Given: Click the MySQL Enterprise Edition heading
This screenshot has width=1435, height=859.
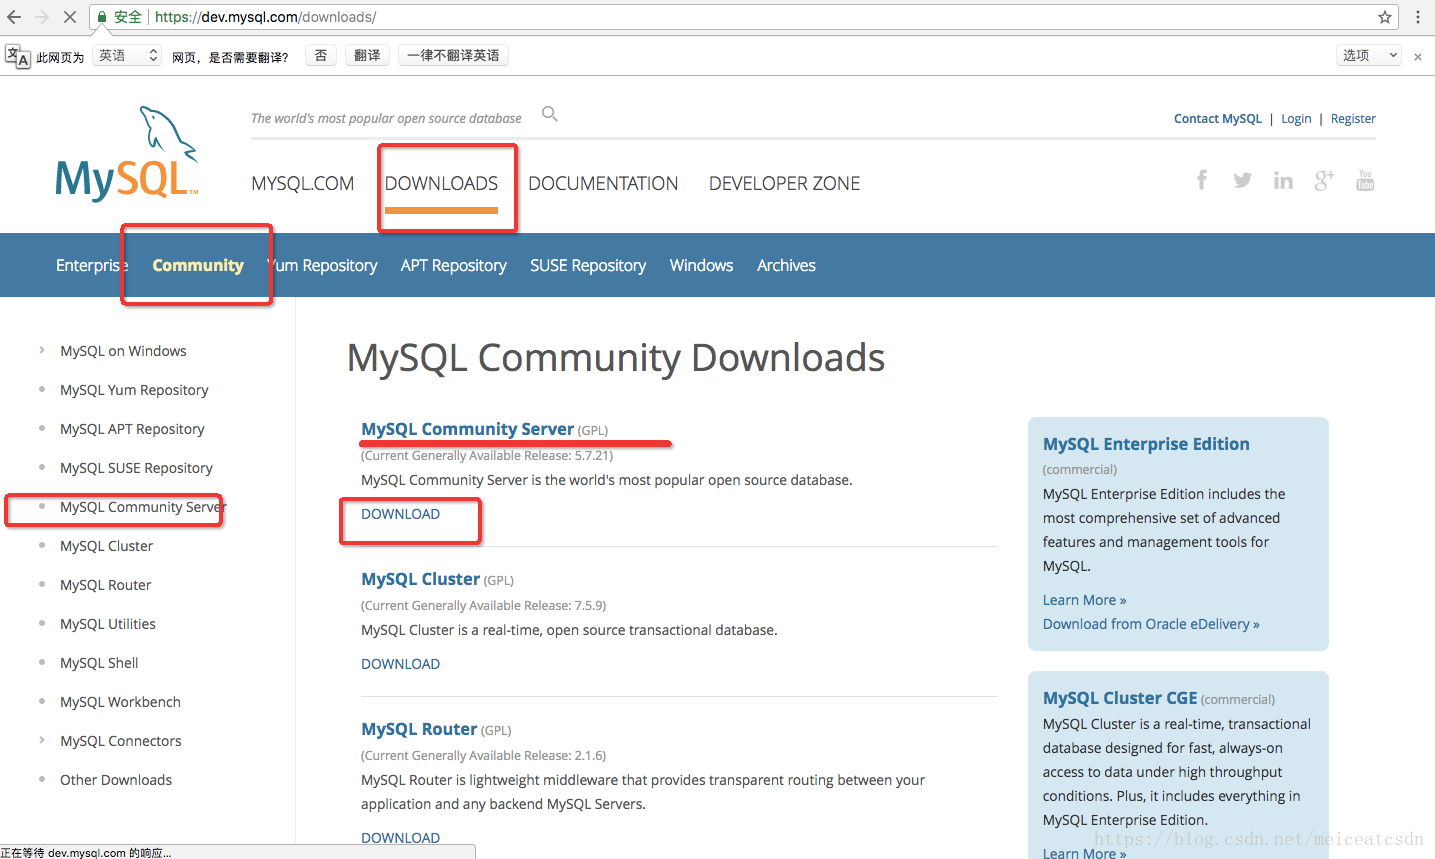Looking at the screenshot, I should click(x=1146, y=444).
